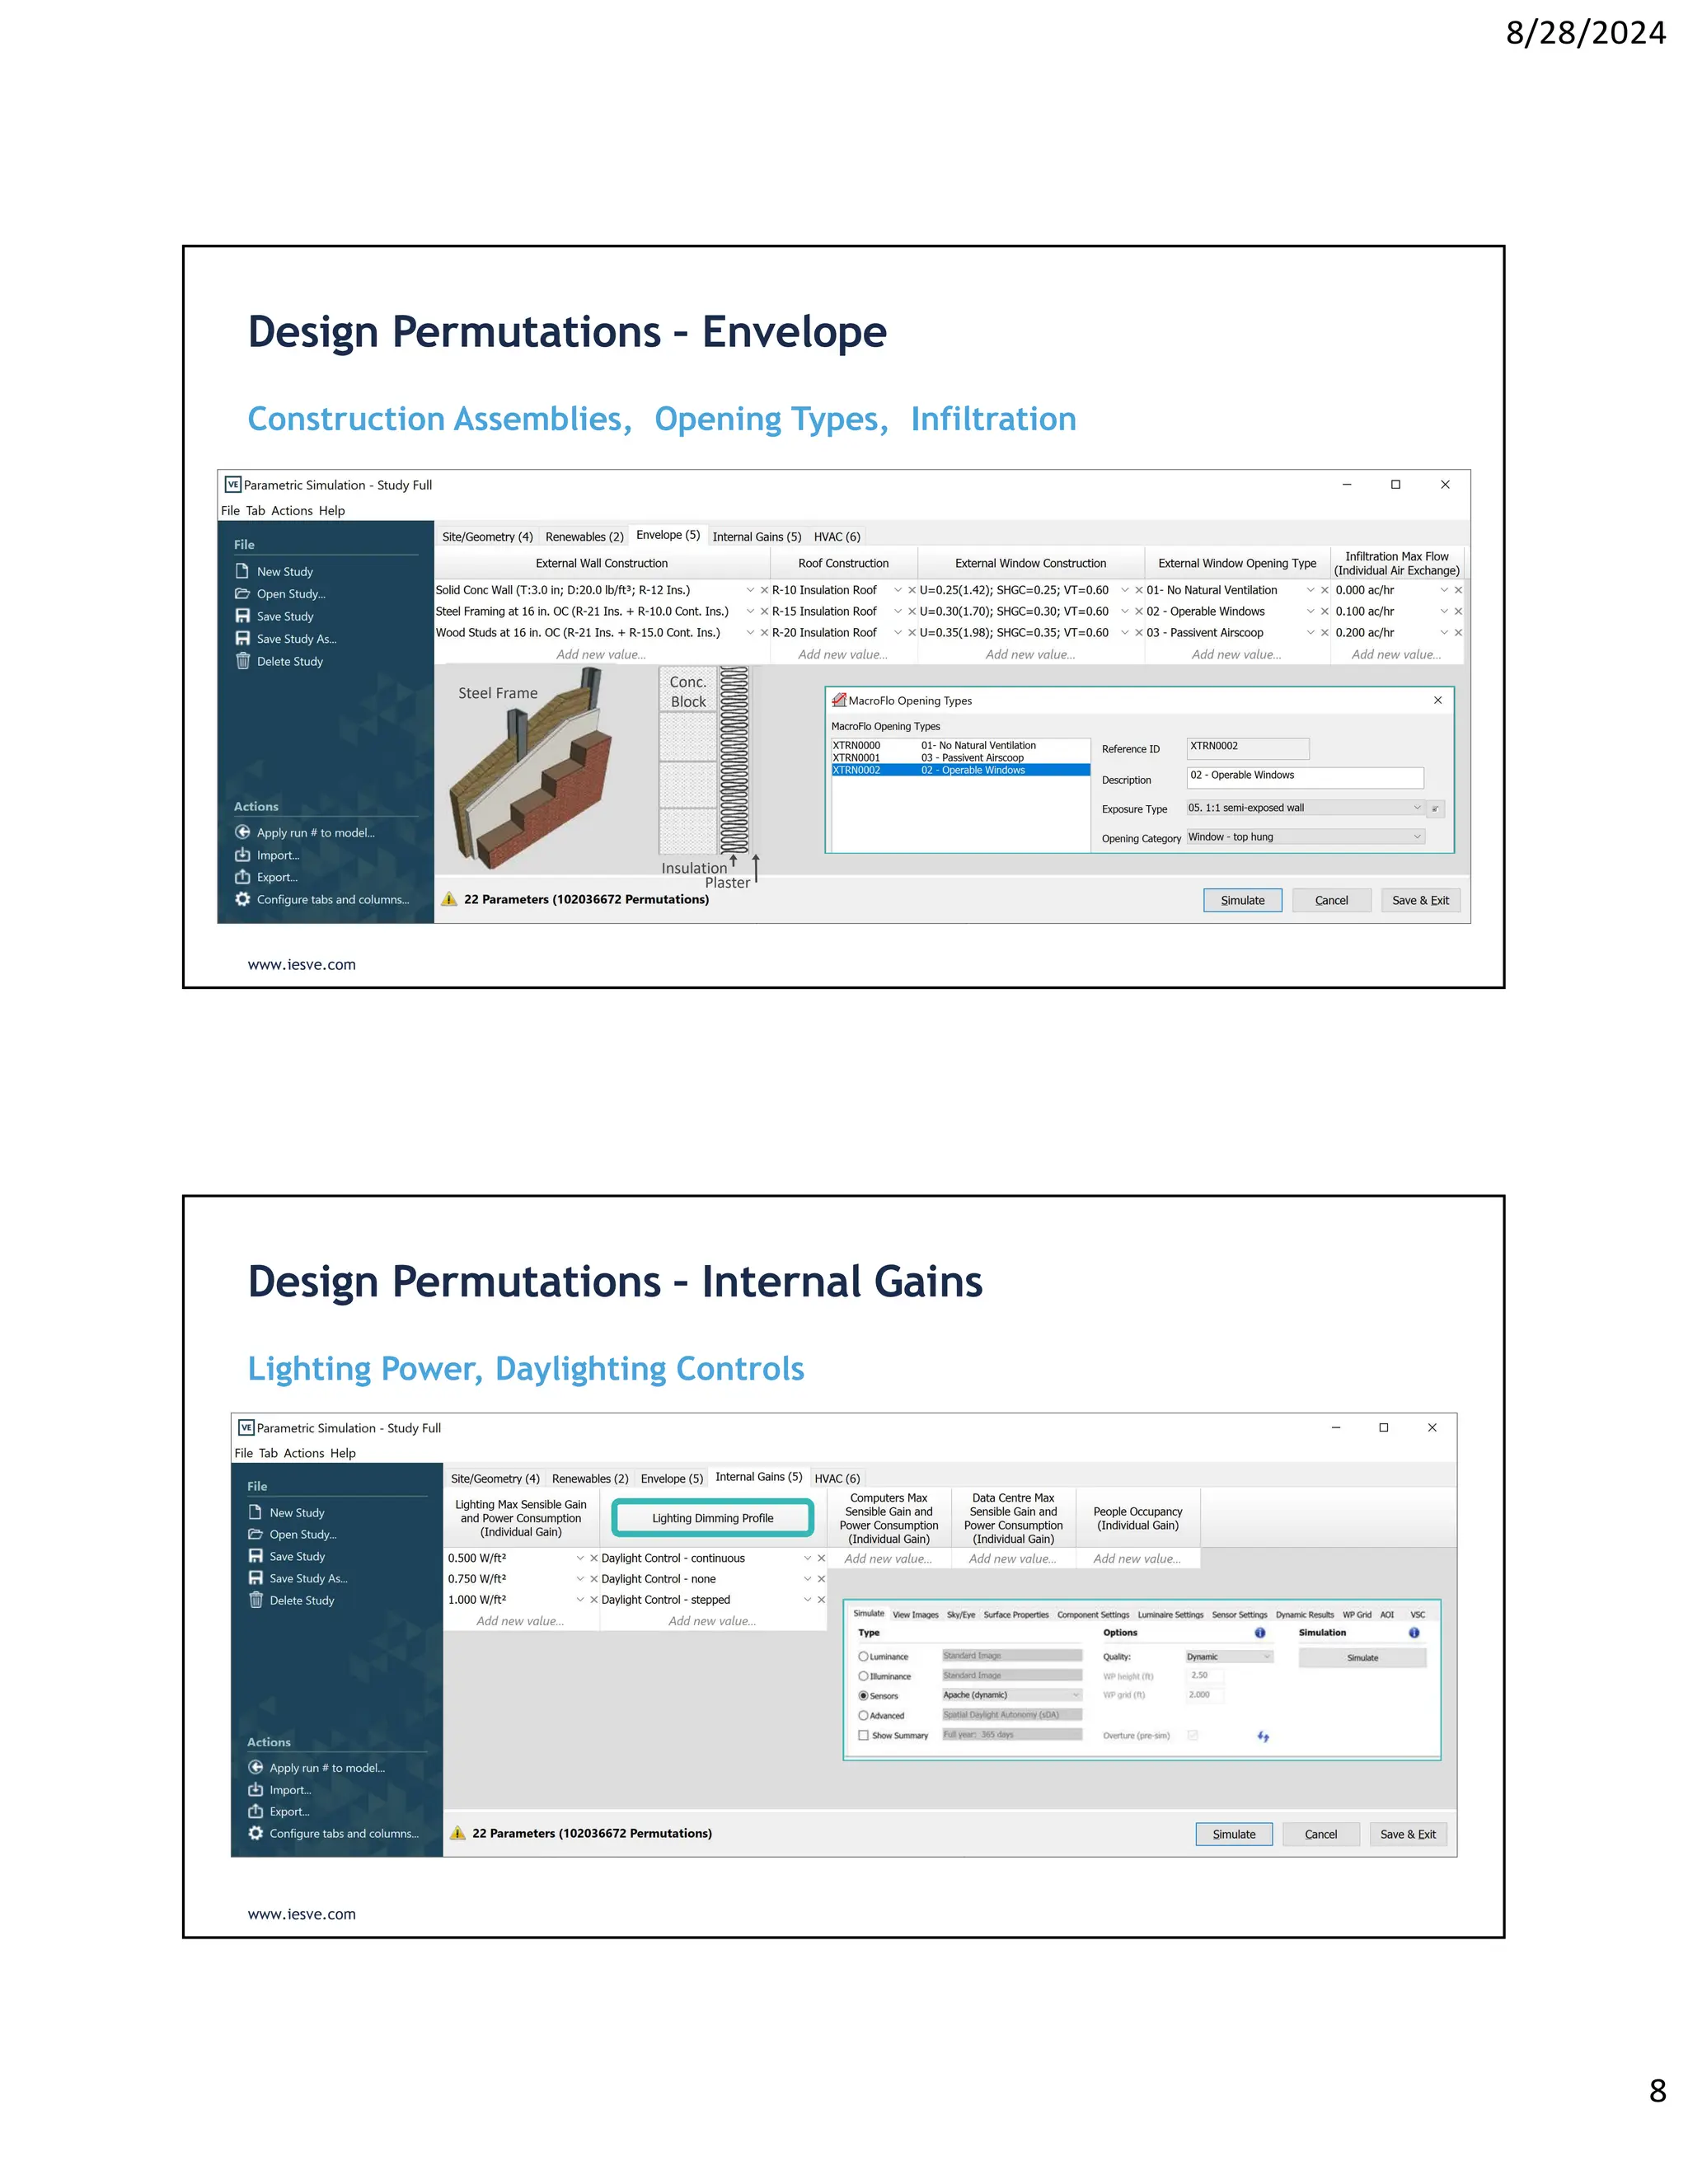1688x2184 pixels.
Task: Enable the Show Summary checkbox
Action: 863,1736
